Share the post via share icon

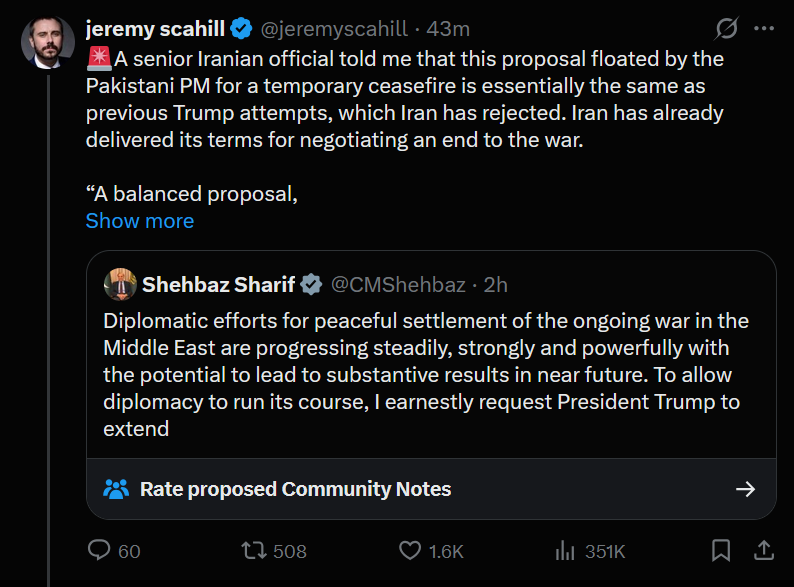[x=762, y=550]
